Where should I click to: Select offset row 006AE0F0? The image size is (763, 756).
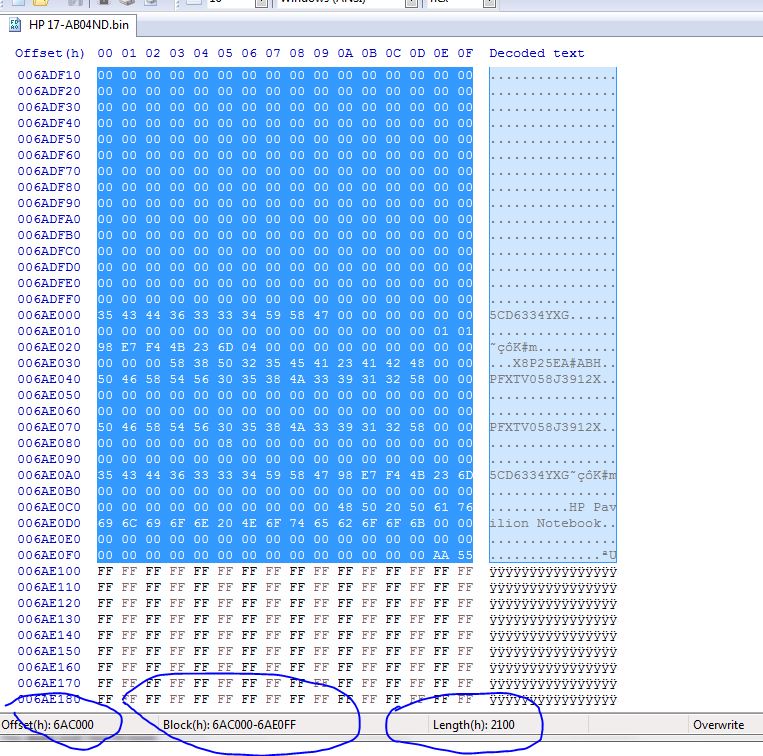pos(49,555)
